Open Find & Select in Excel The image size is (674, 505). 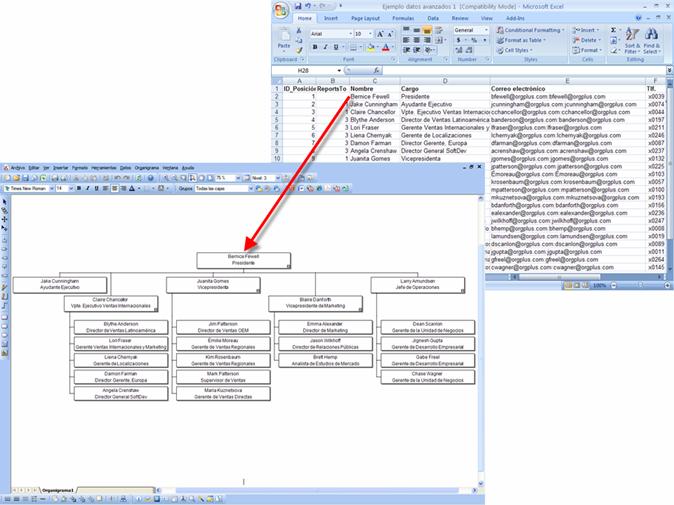click(651, 41)
